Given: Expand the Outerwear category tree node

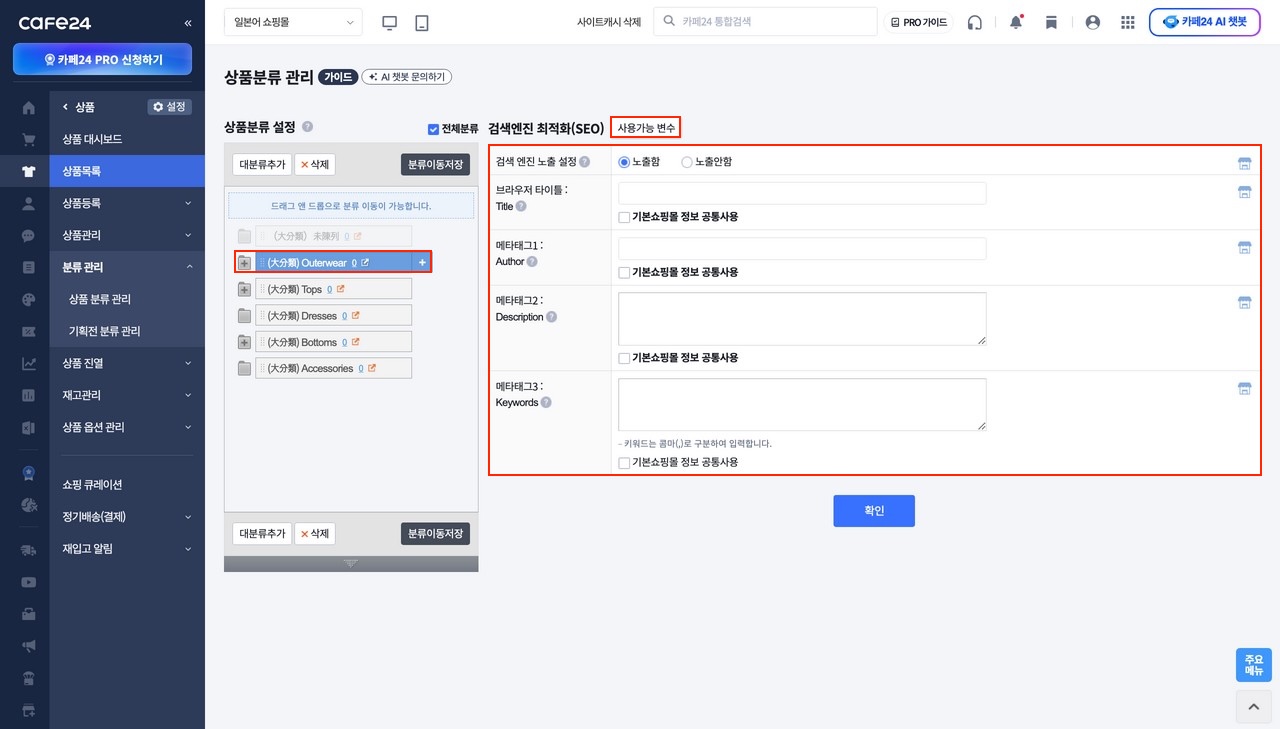Looking at the screenshot, I should point(244,263).
